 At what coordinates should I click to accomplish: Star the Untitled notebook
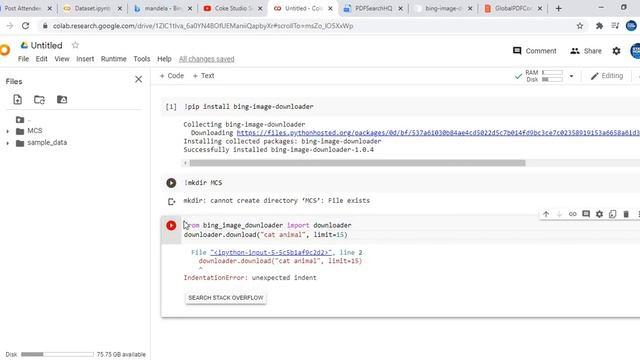tap(75, 45)
